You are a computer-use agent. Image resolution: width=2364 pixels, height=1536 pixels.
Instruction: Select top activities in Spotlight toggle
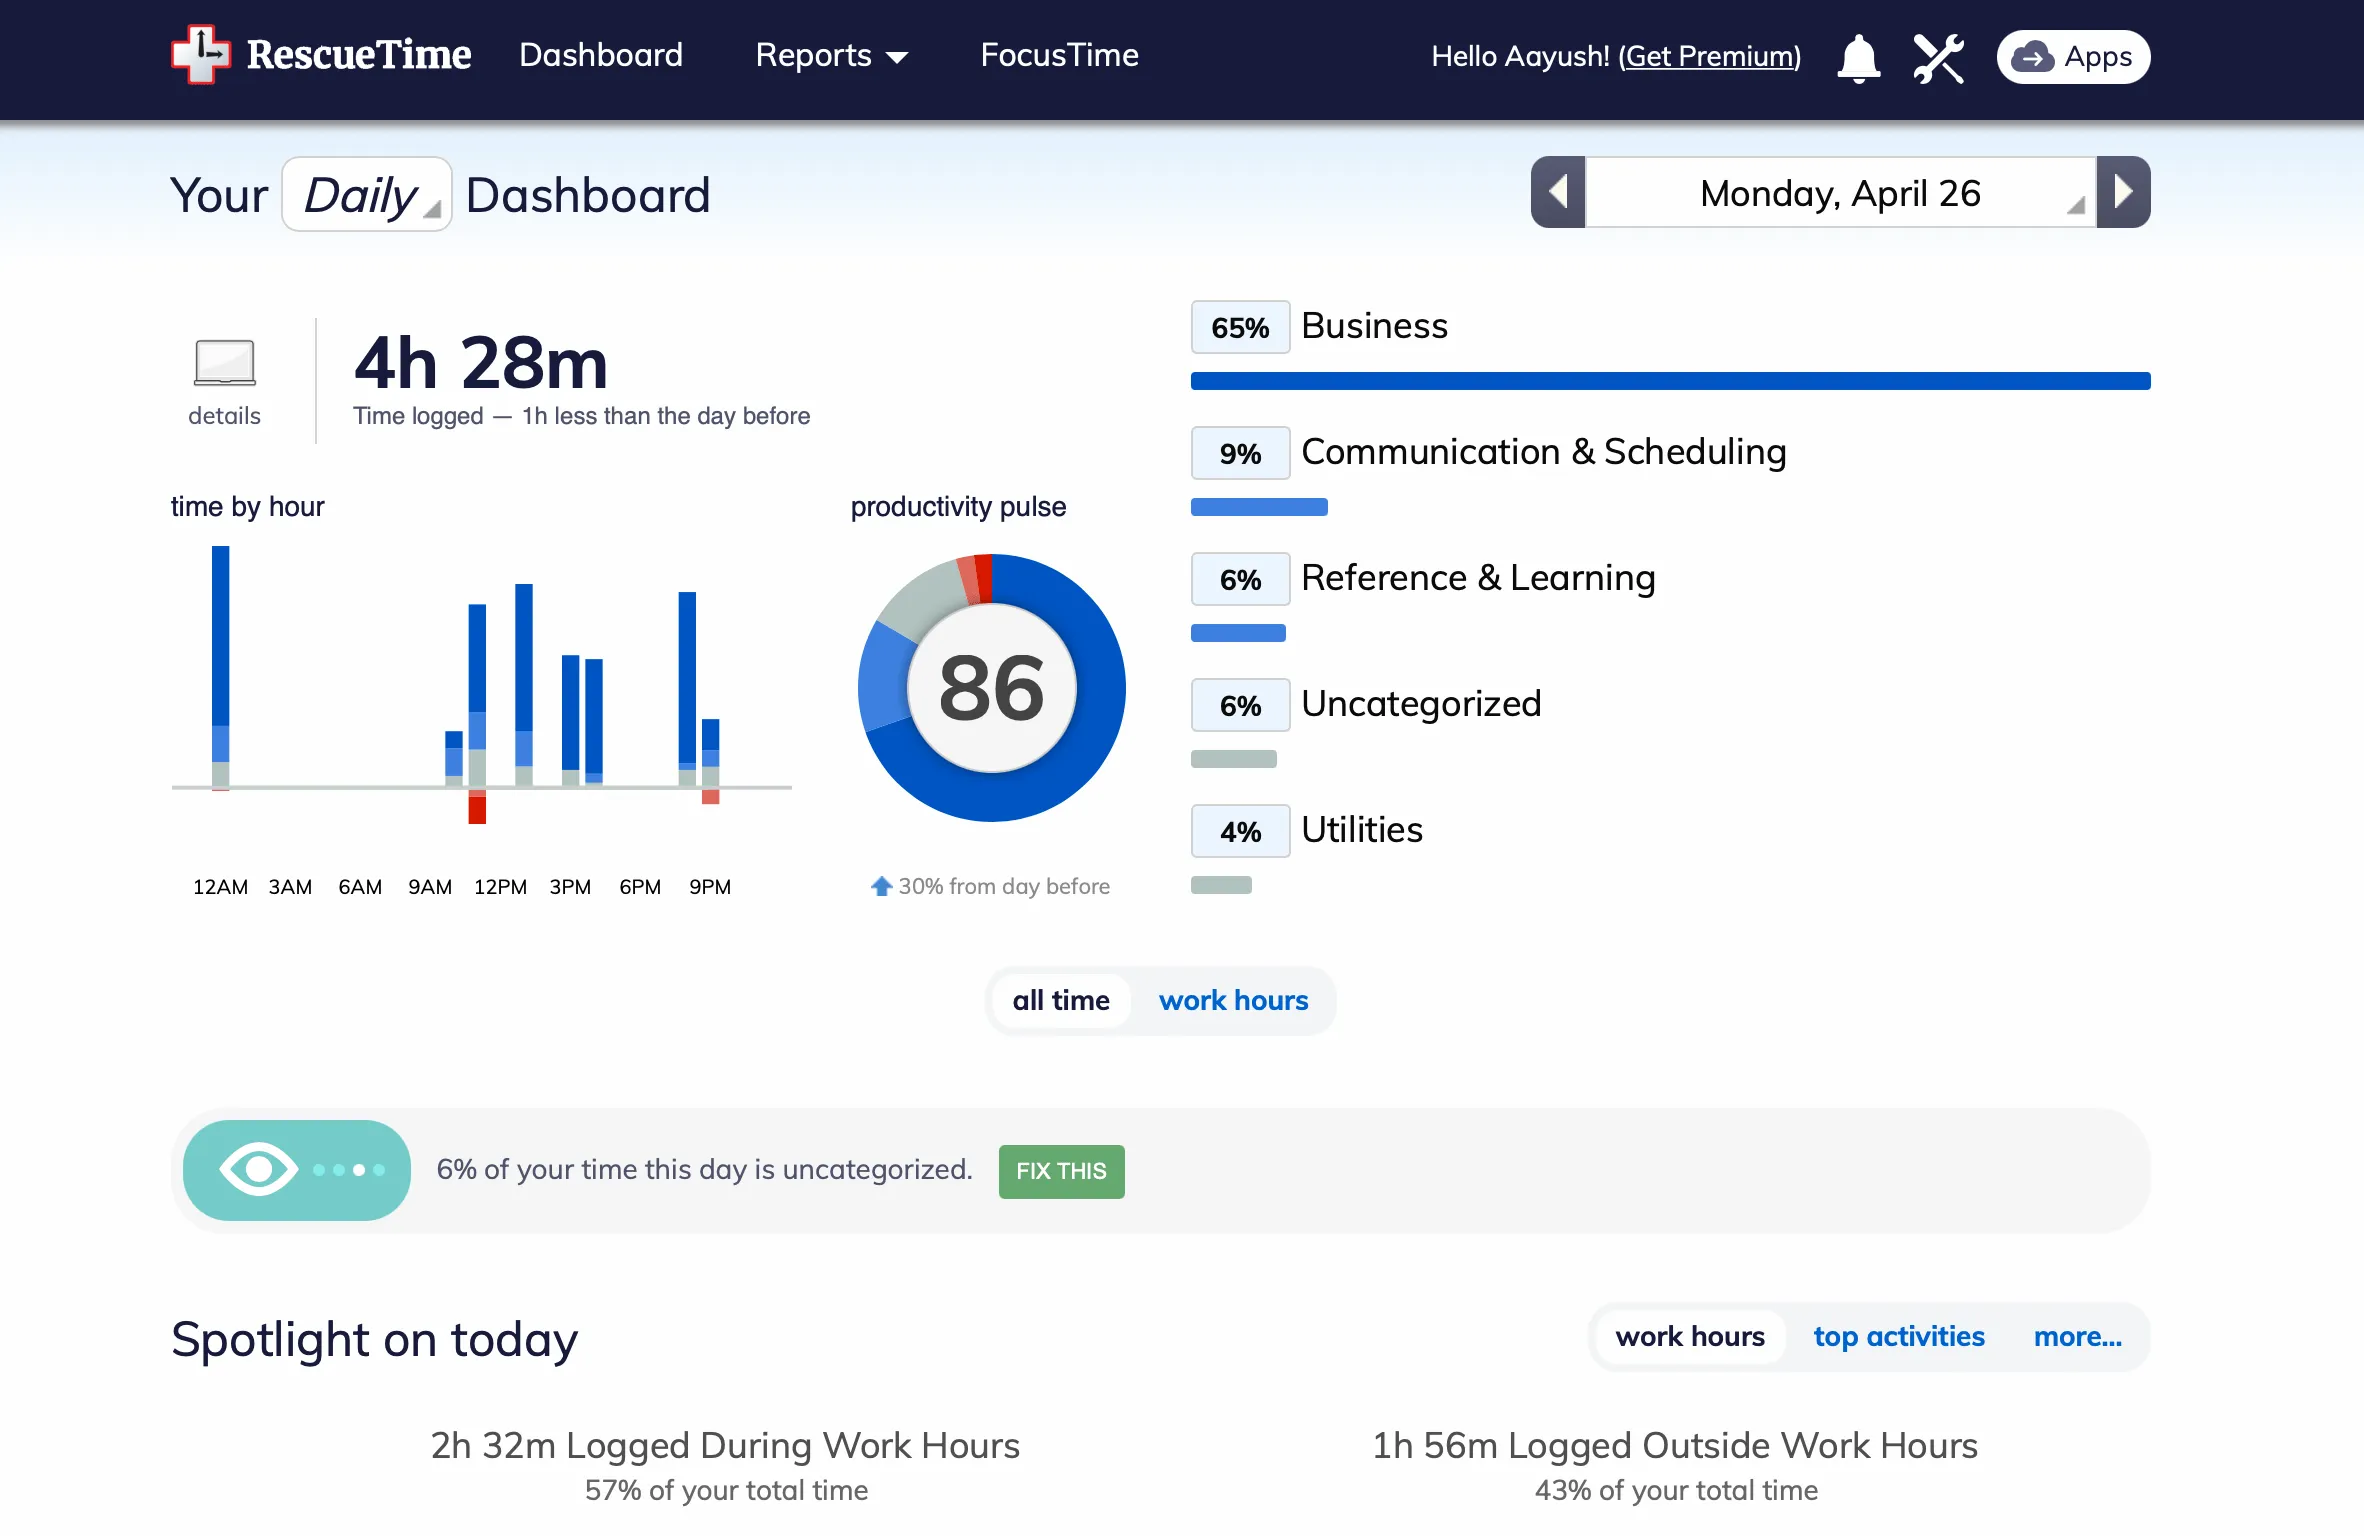click(1898, 1336)
